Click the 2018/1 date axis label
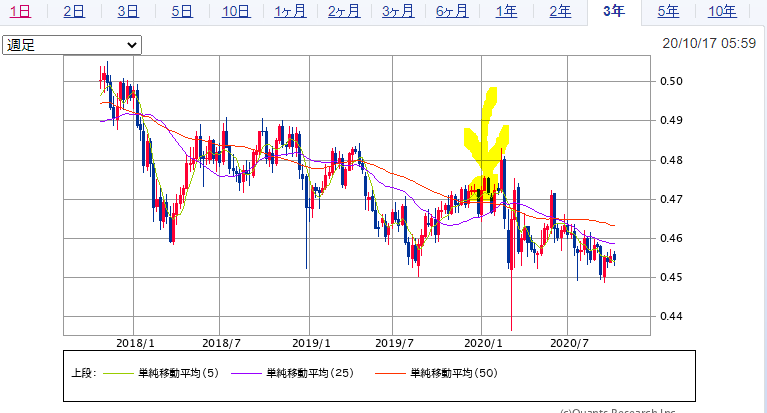Image resolution: width=767 pixels, height=413 pixels. (135, 343)
